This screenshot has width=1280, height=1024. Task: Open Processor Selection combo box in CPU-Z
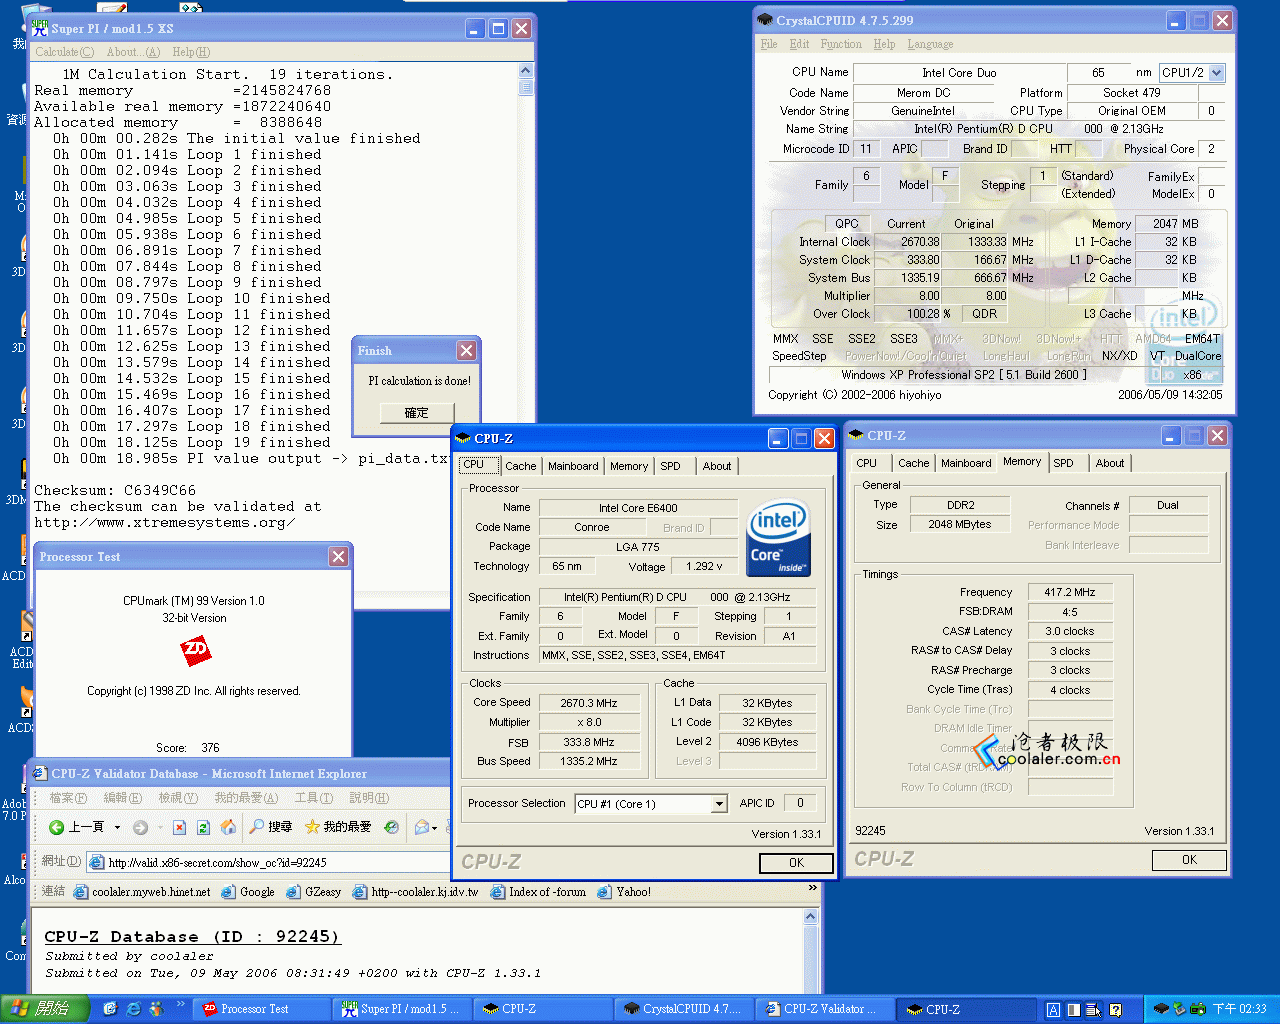[651, 804]
